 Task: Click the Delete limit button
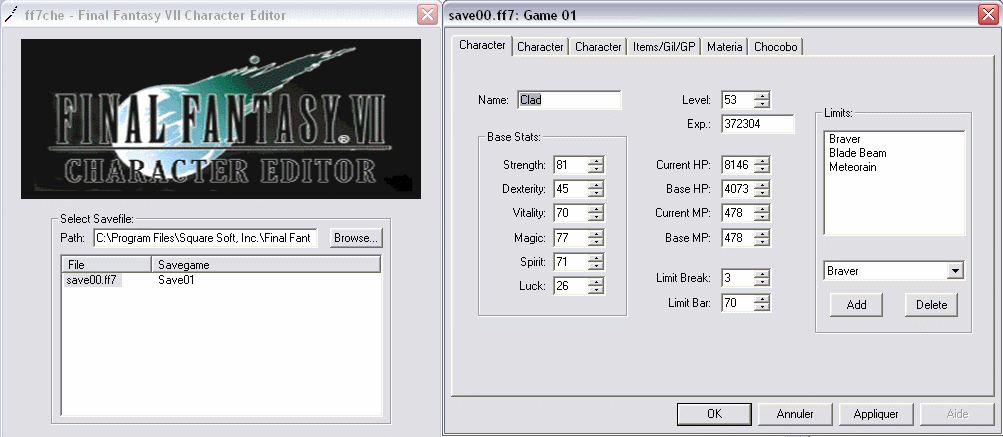[931, 305]
